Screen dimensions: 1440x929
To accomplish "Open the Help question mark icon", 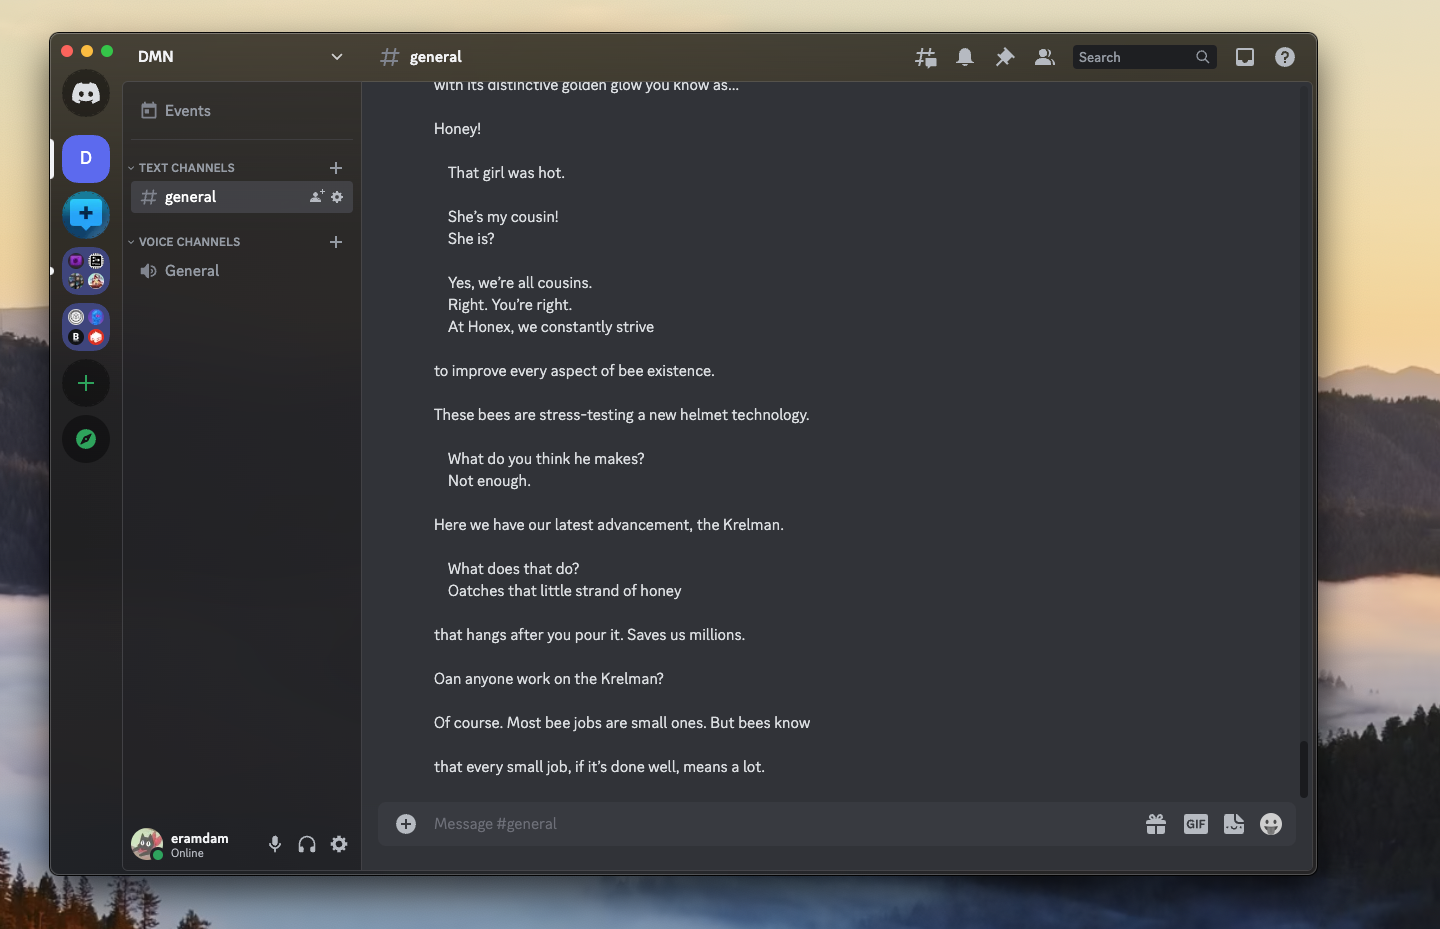I will coord(1285,58).
